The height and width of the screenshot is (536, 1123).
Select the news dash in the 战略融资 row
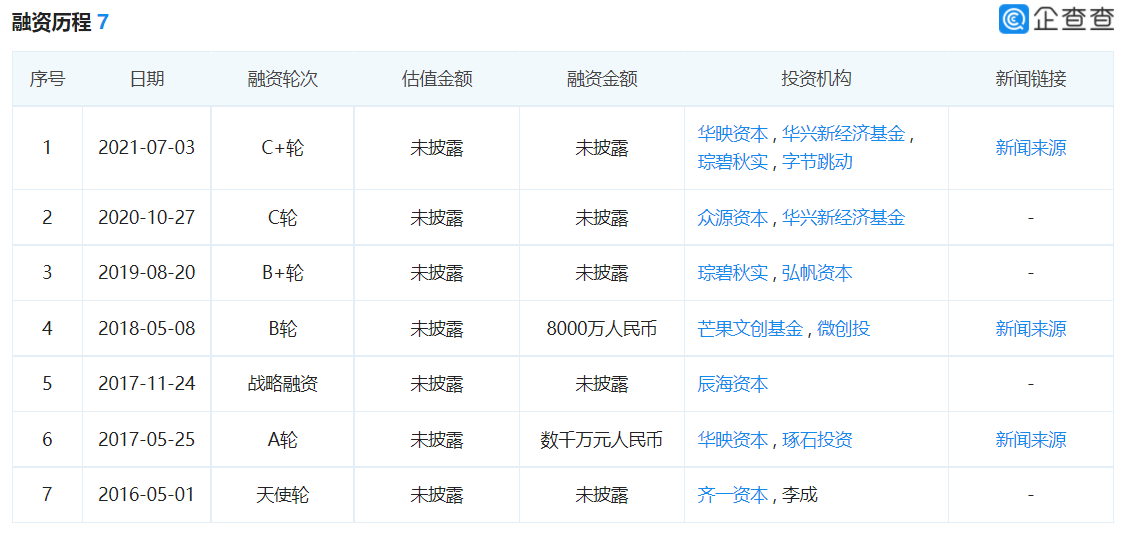point(1031,384)
